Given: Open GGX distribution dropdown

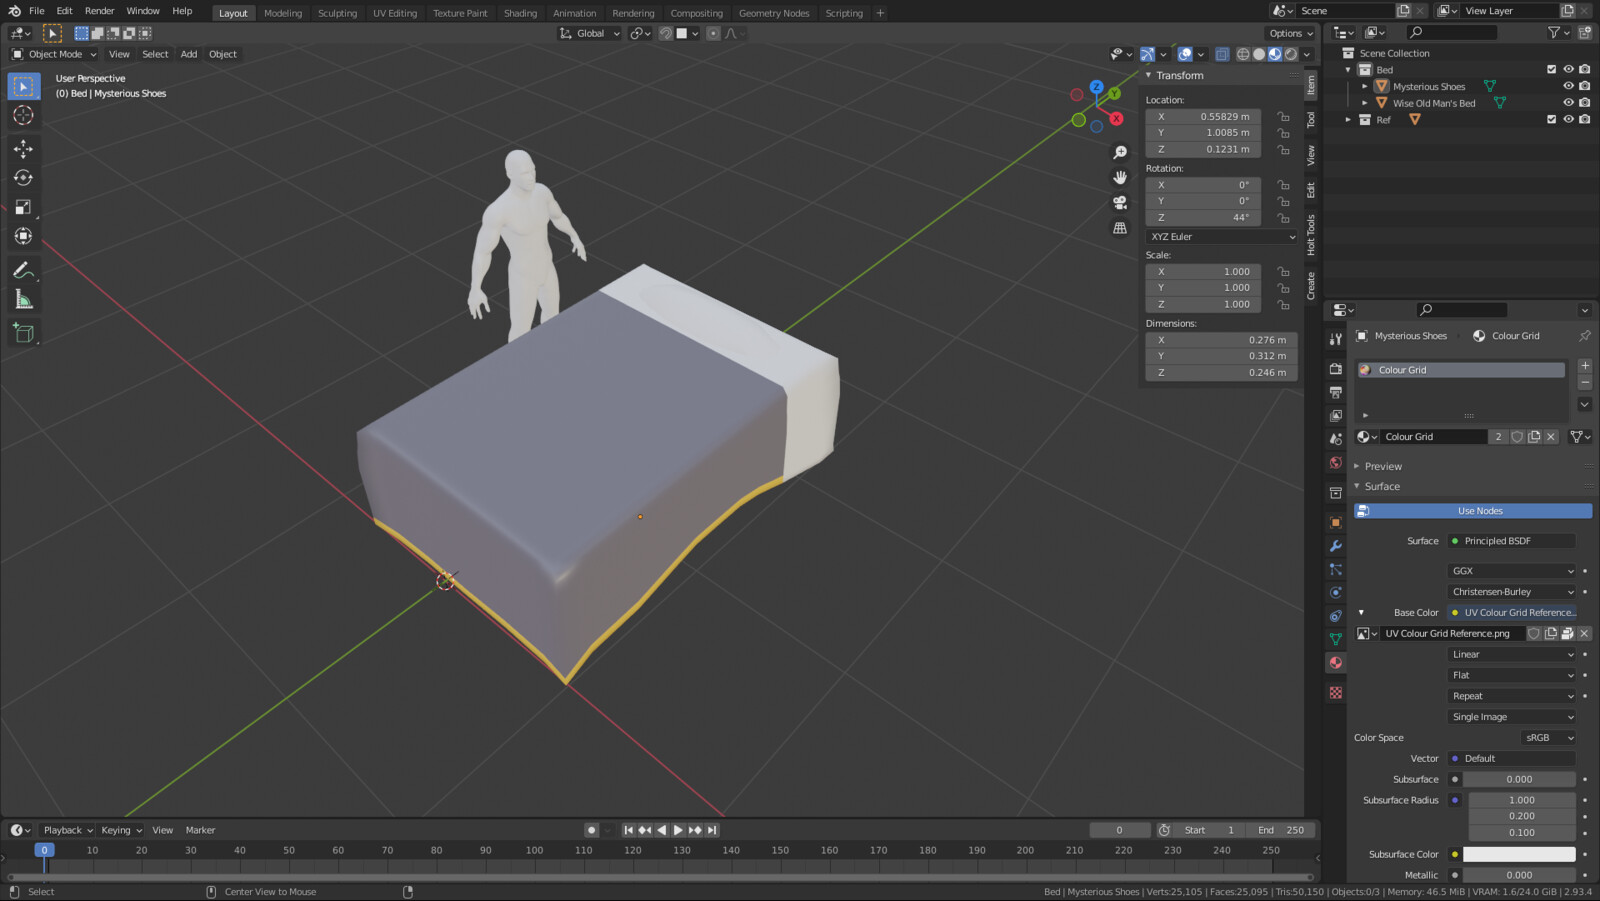Looking at the screenshot, I should [x=1512, y=571].
